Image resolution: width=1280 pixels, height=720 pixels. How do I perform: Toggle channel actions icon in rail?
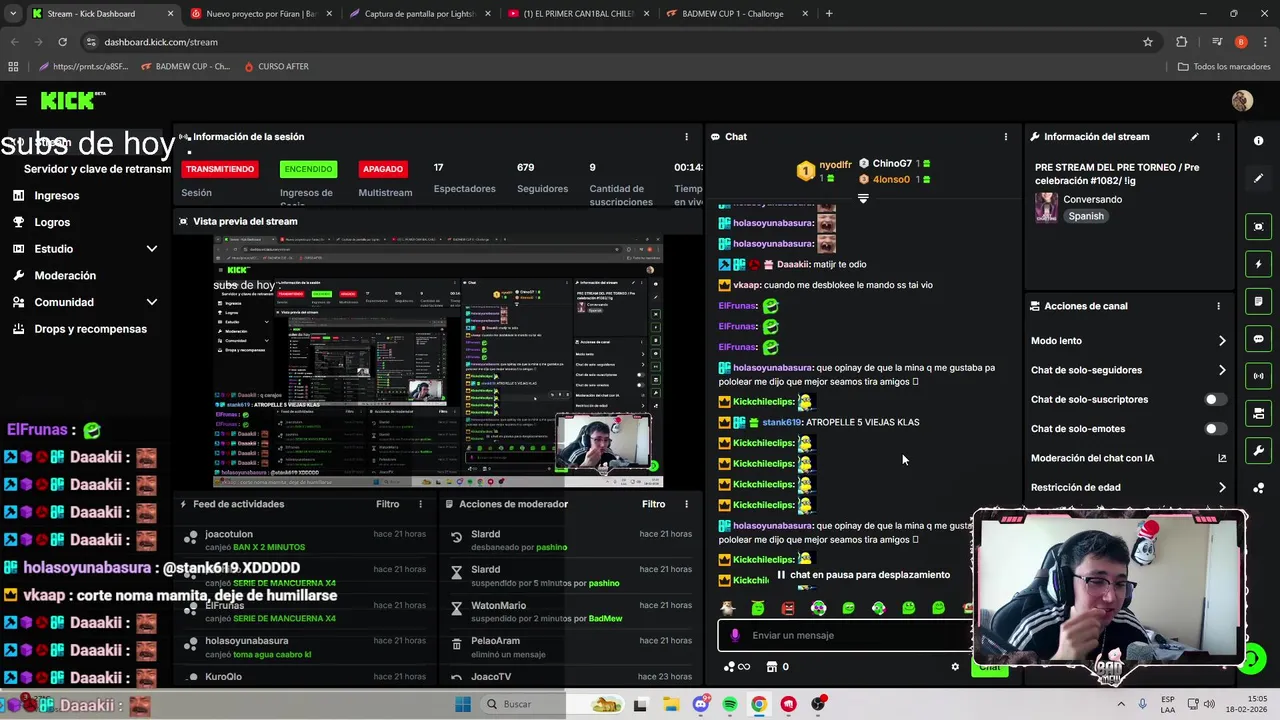pos(1258,413)
